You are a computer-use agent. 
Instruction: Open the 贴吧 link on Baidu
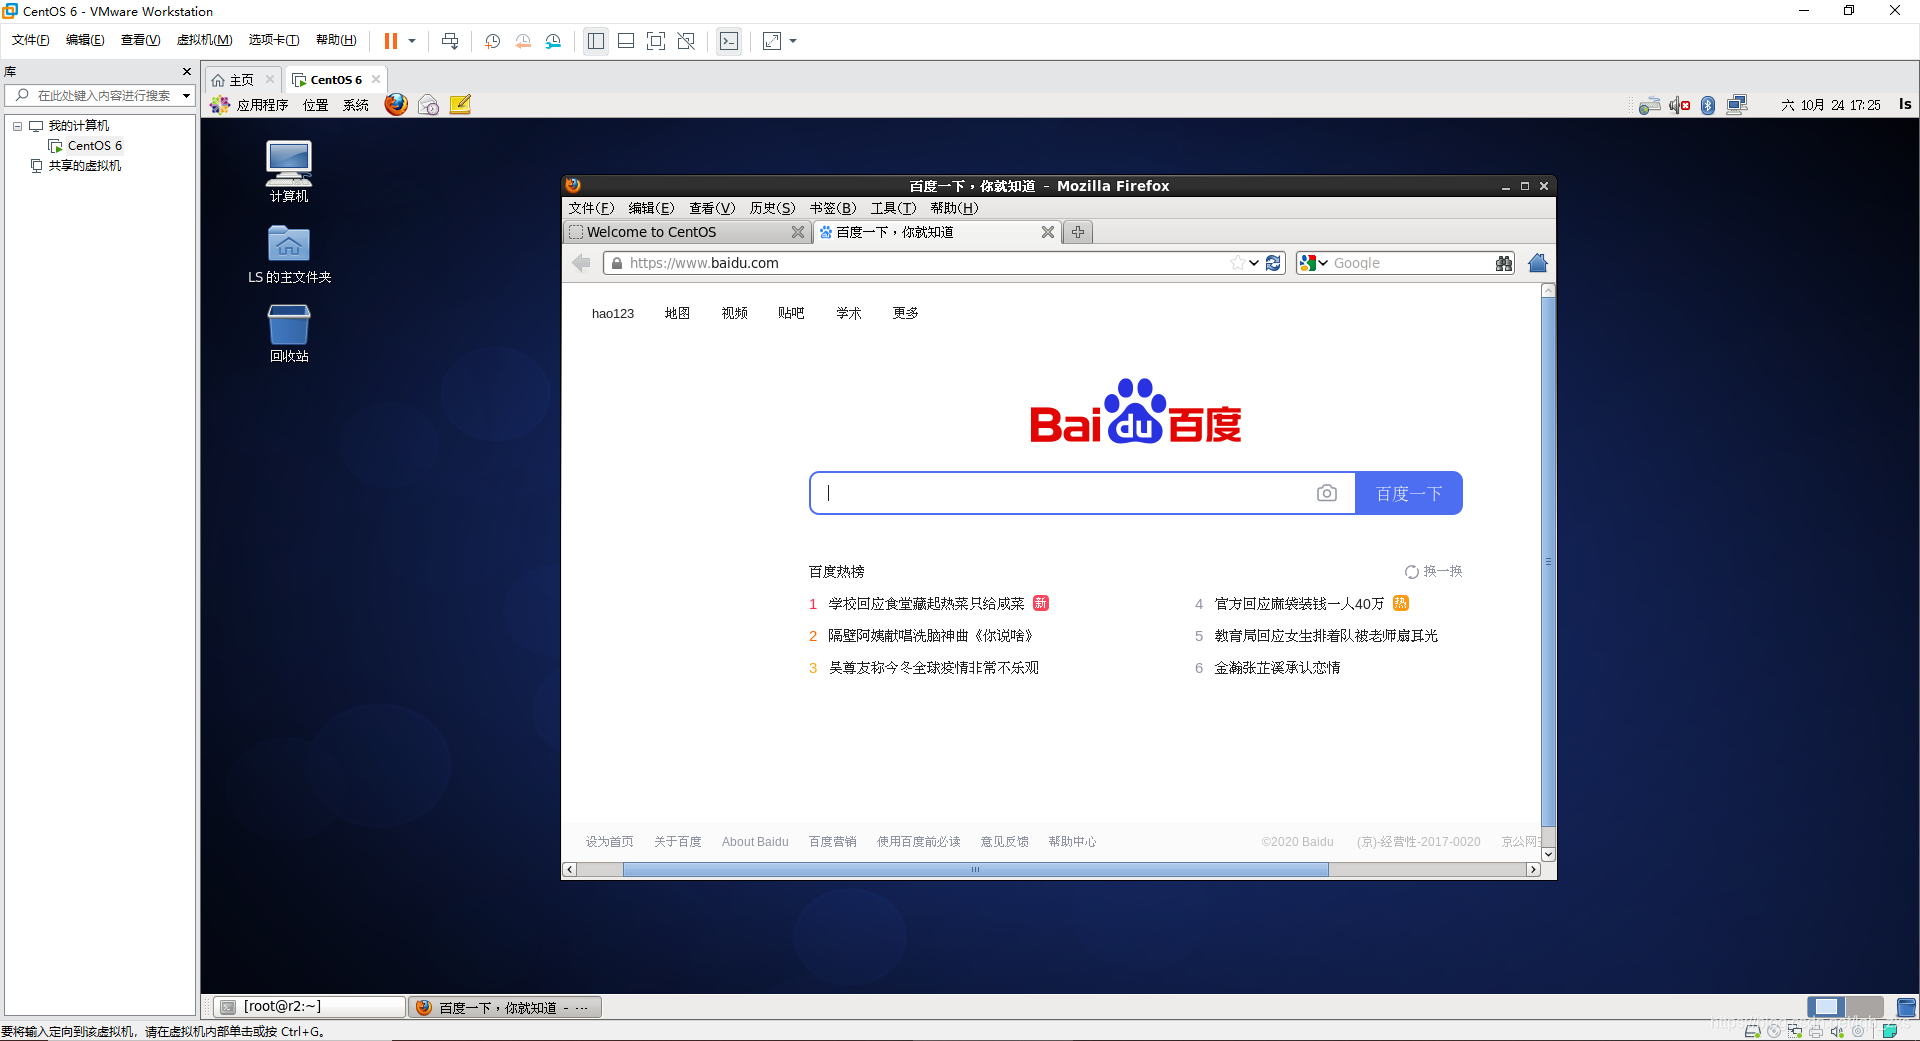791,313
